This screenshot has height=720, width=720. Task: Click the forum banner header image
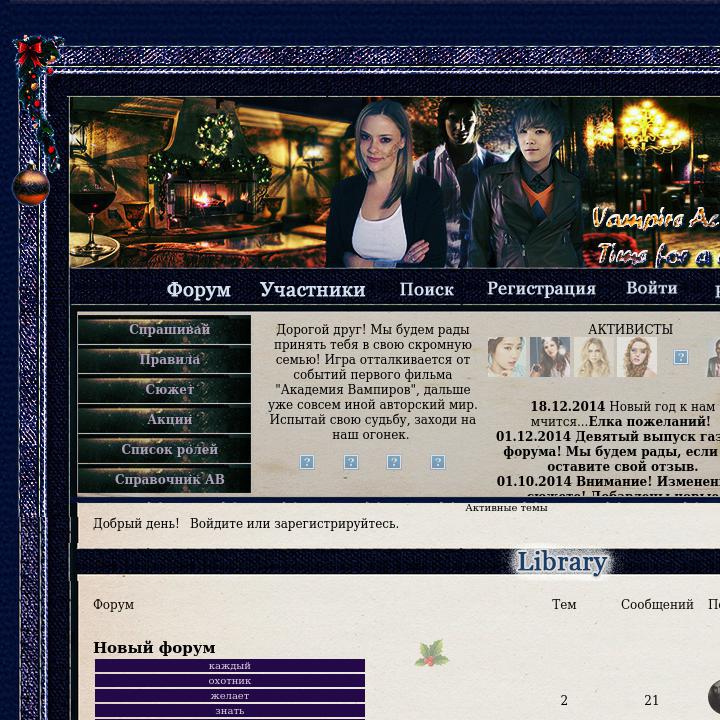[394, 182]
